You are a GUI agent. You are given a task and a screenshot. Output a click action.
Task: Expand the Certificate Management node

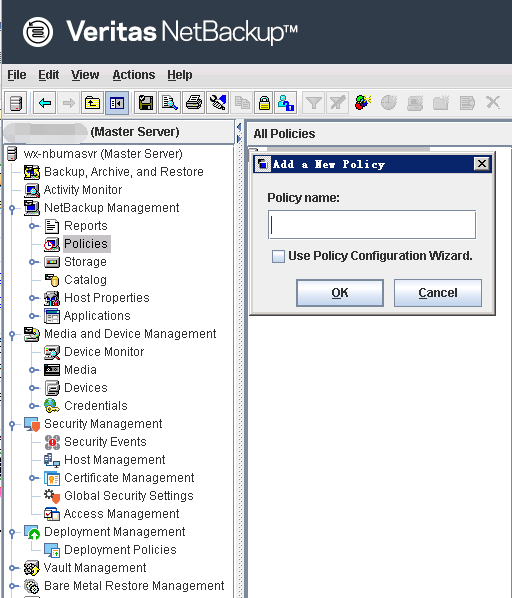(x=33, y=478)
